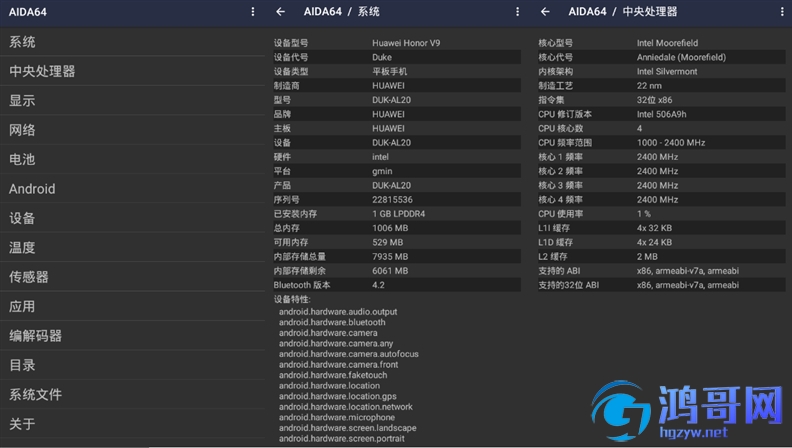
Task: Open the 中央处理器 menu entry
Action: [132, 71]
